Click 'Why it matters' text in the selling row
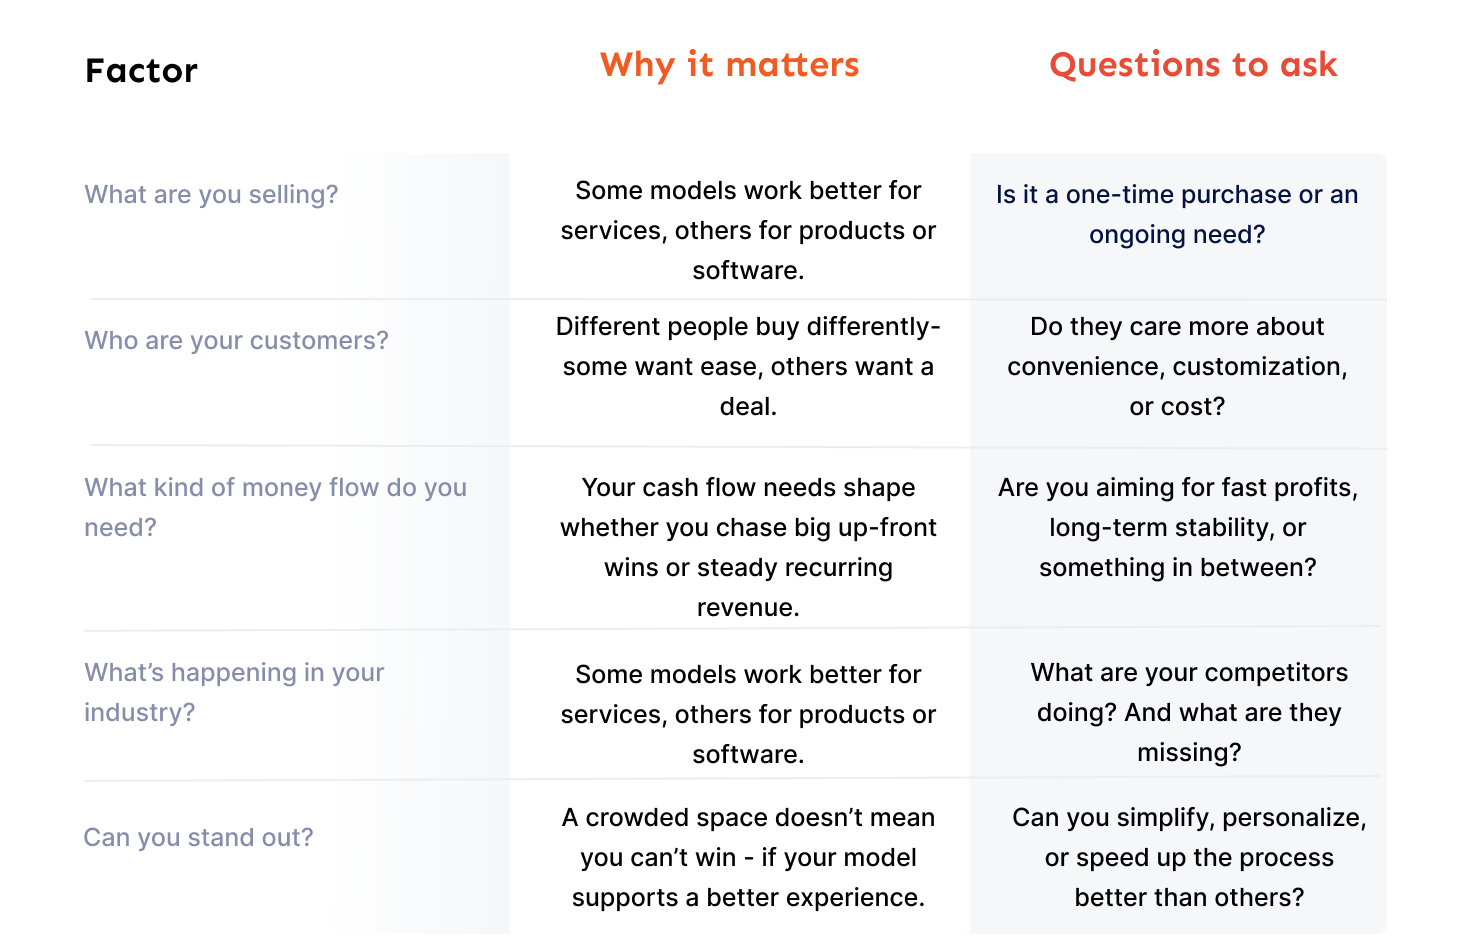 (748, 230)
